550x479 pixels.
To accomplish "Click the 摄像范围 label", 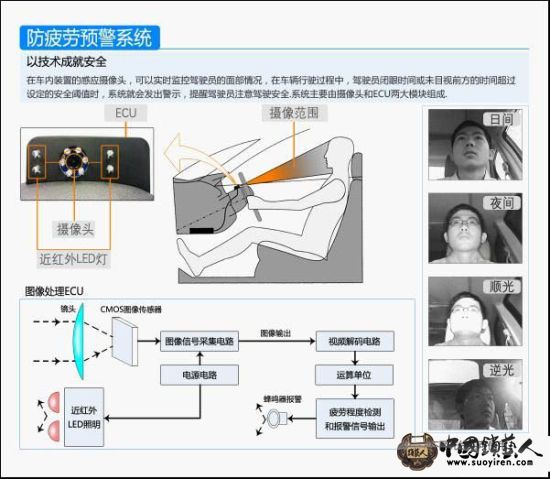I will (294, 113).
